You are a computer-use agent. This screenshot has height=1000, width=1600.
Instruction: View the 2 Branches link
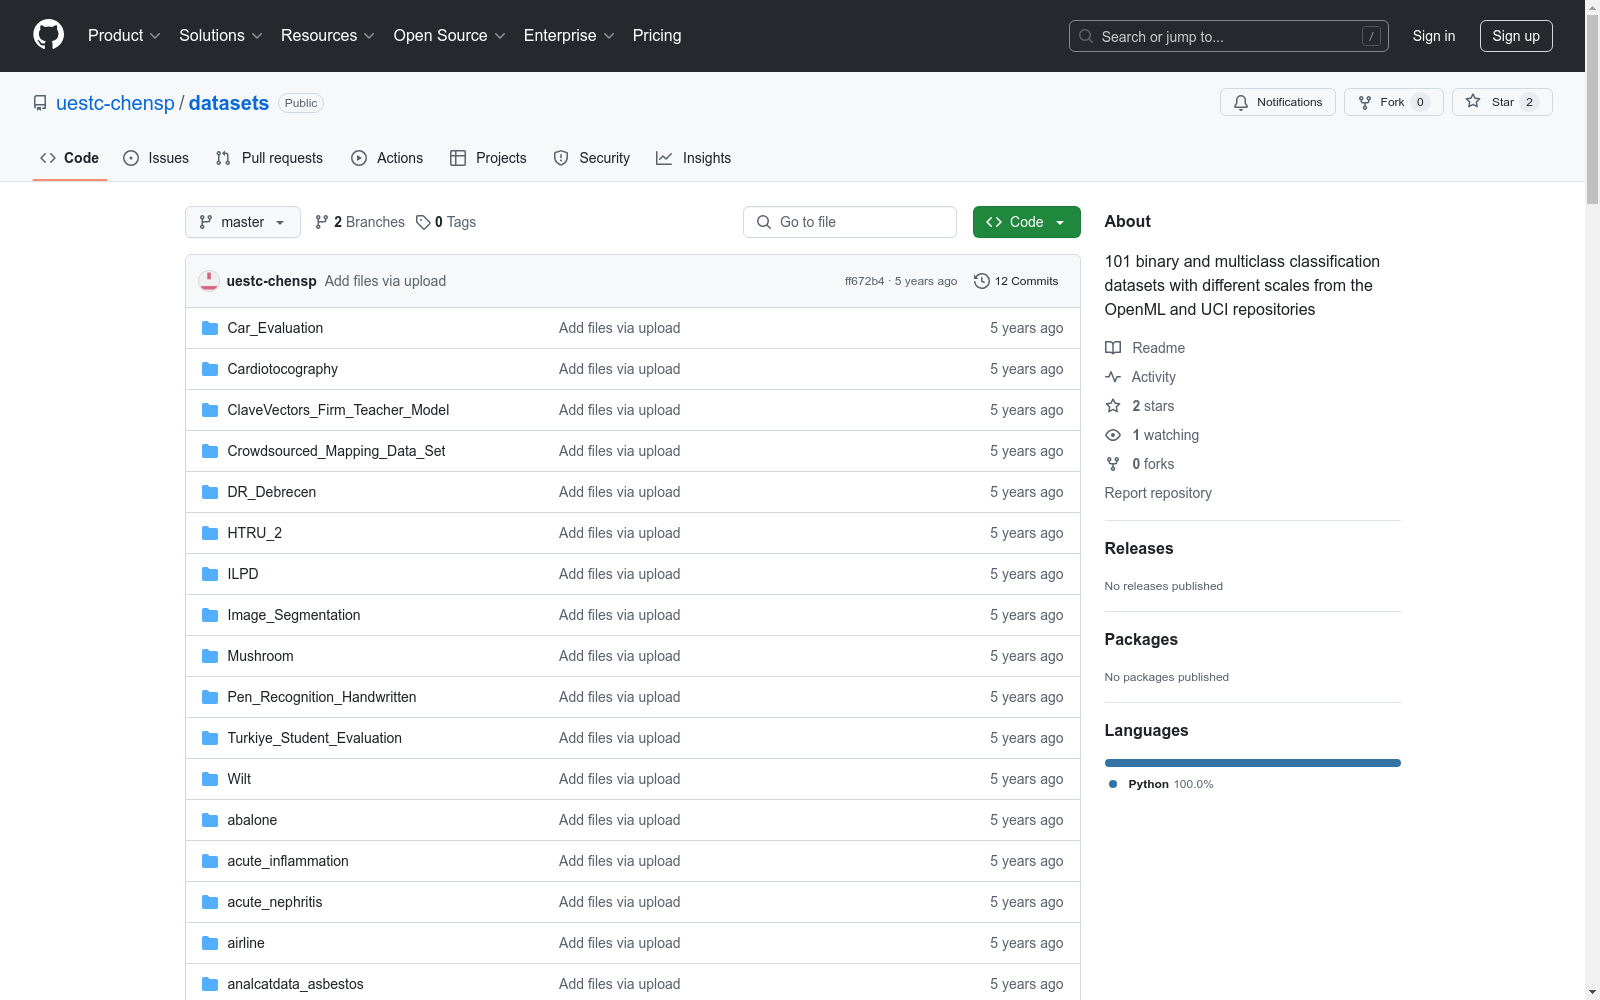pos(360,222)
